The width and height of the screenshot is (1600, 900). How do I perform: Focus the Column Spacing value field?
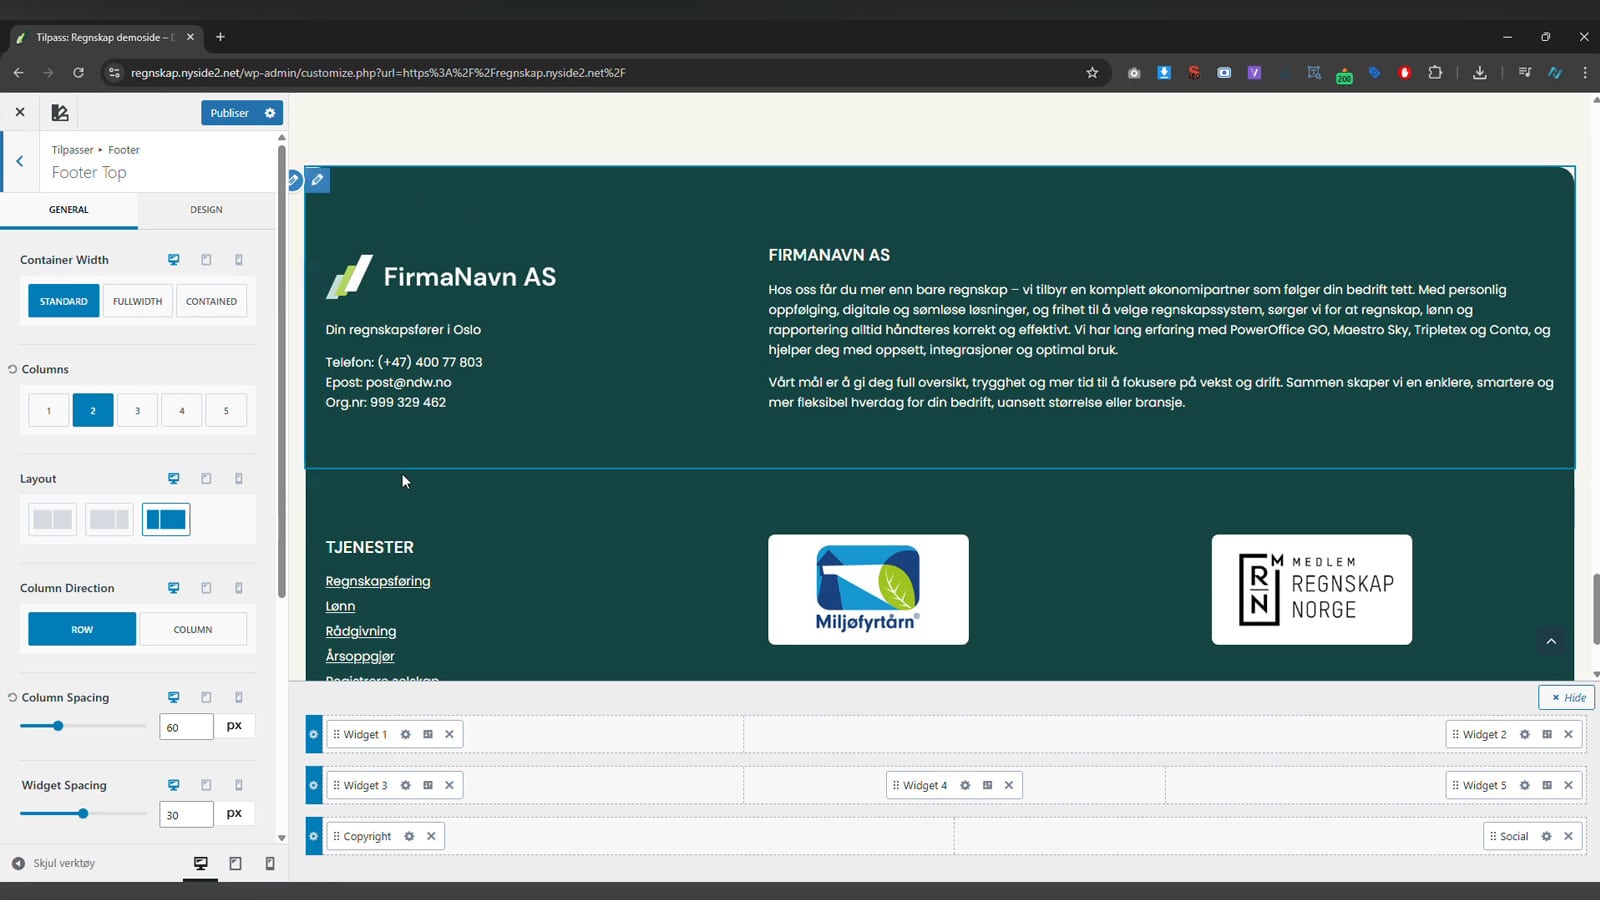pos(186,727)
